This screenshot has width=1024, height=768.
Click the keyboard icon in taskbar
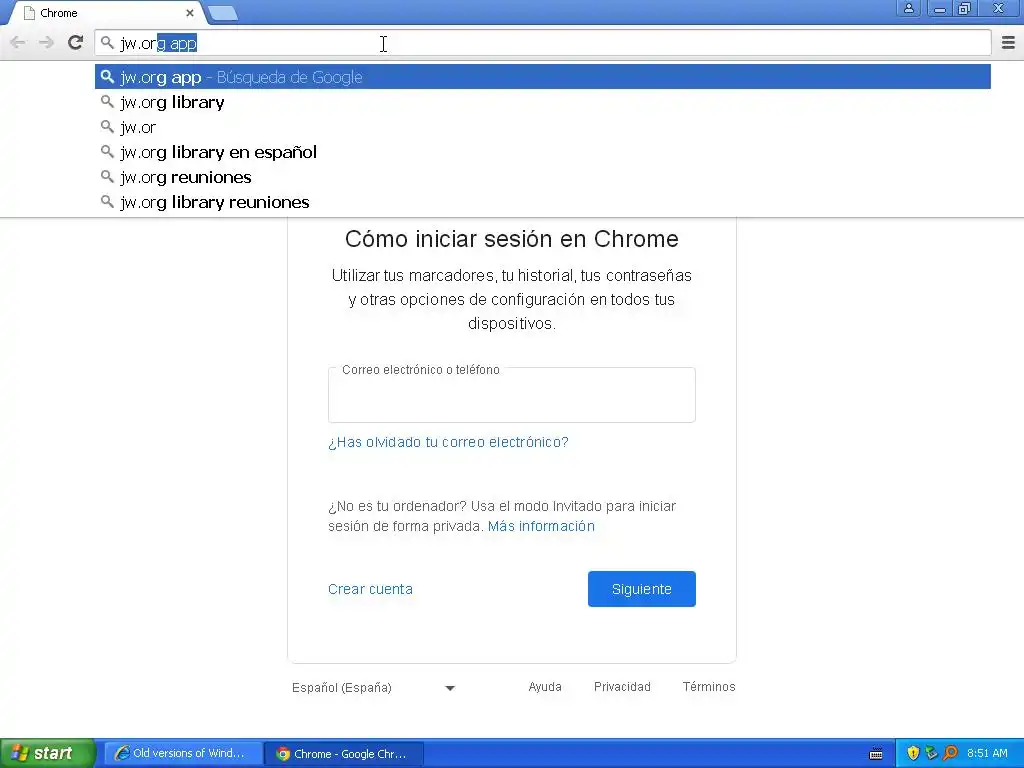(x=876, y=754)
